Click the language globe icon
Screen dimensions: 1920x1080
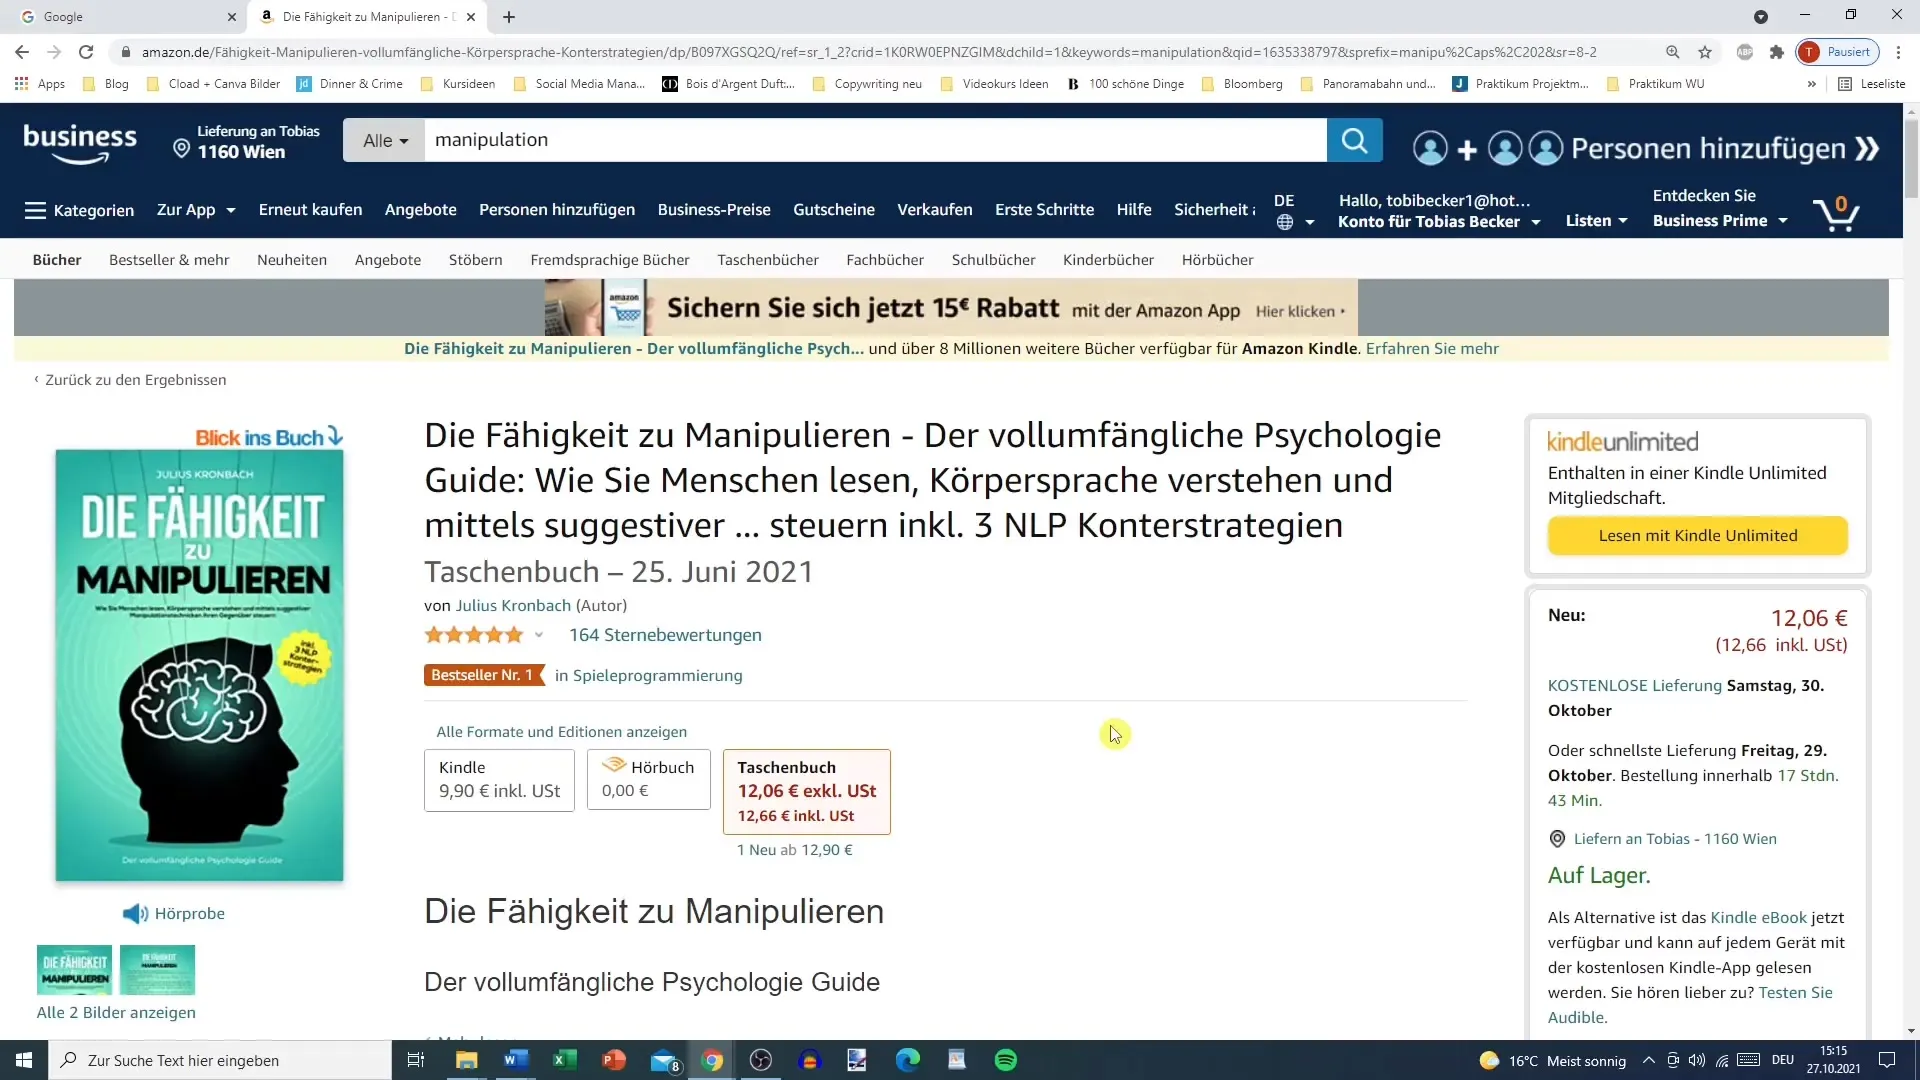coord(1285,222)
